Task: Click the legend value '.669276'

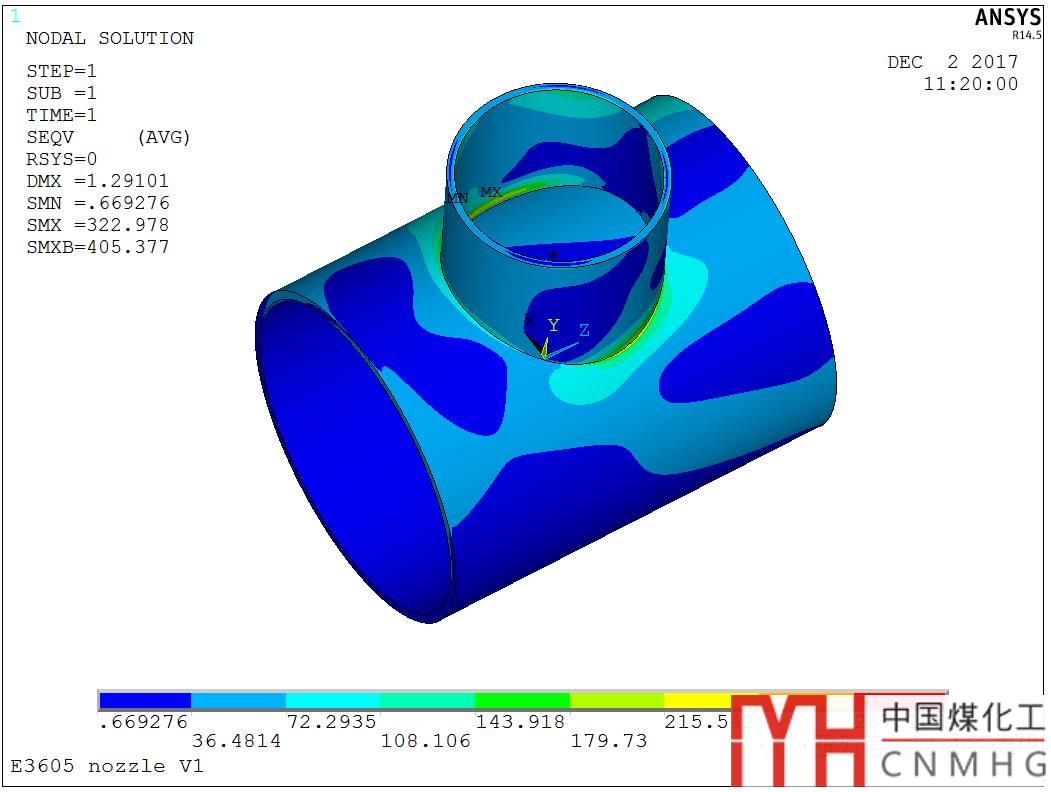Action: coord(143,722)
